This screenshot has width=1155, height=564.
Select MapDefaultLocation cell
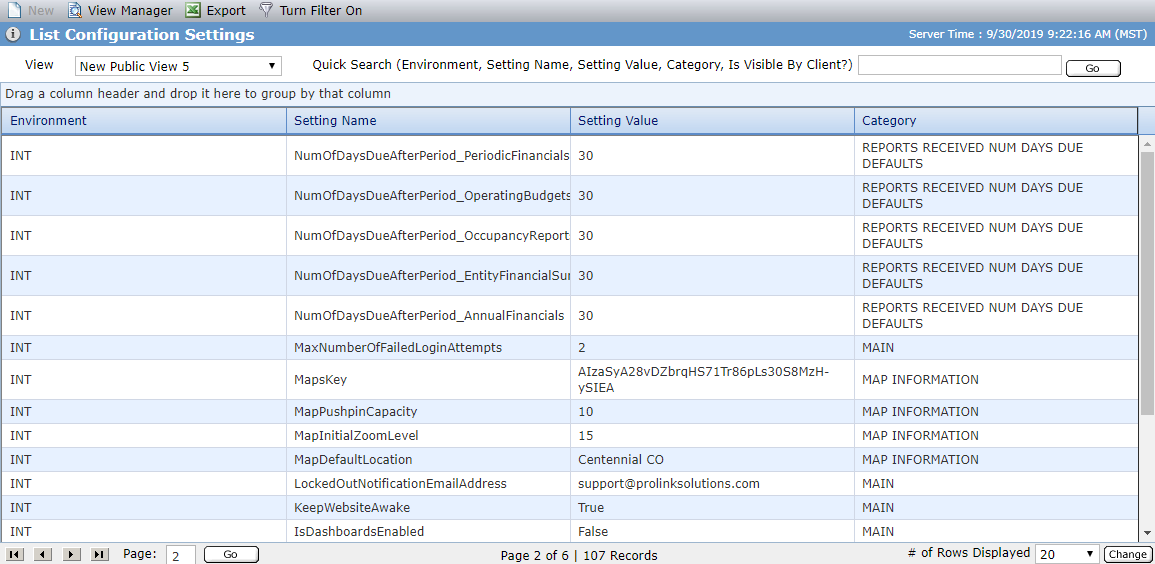tap(428, 459)
